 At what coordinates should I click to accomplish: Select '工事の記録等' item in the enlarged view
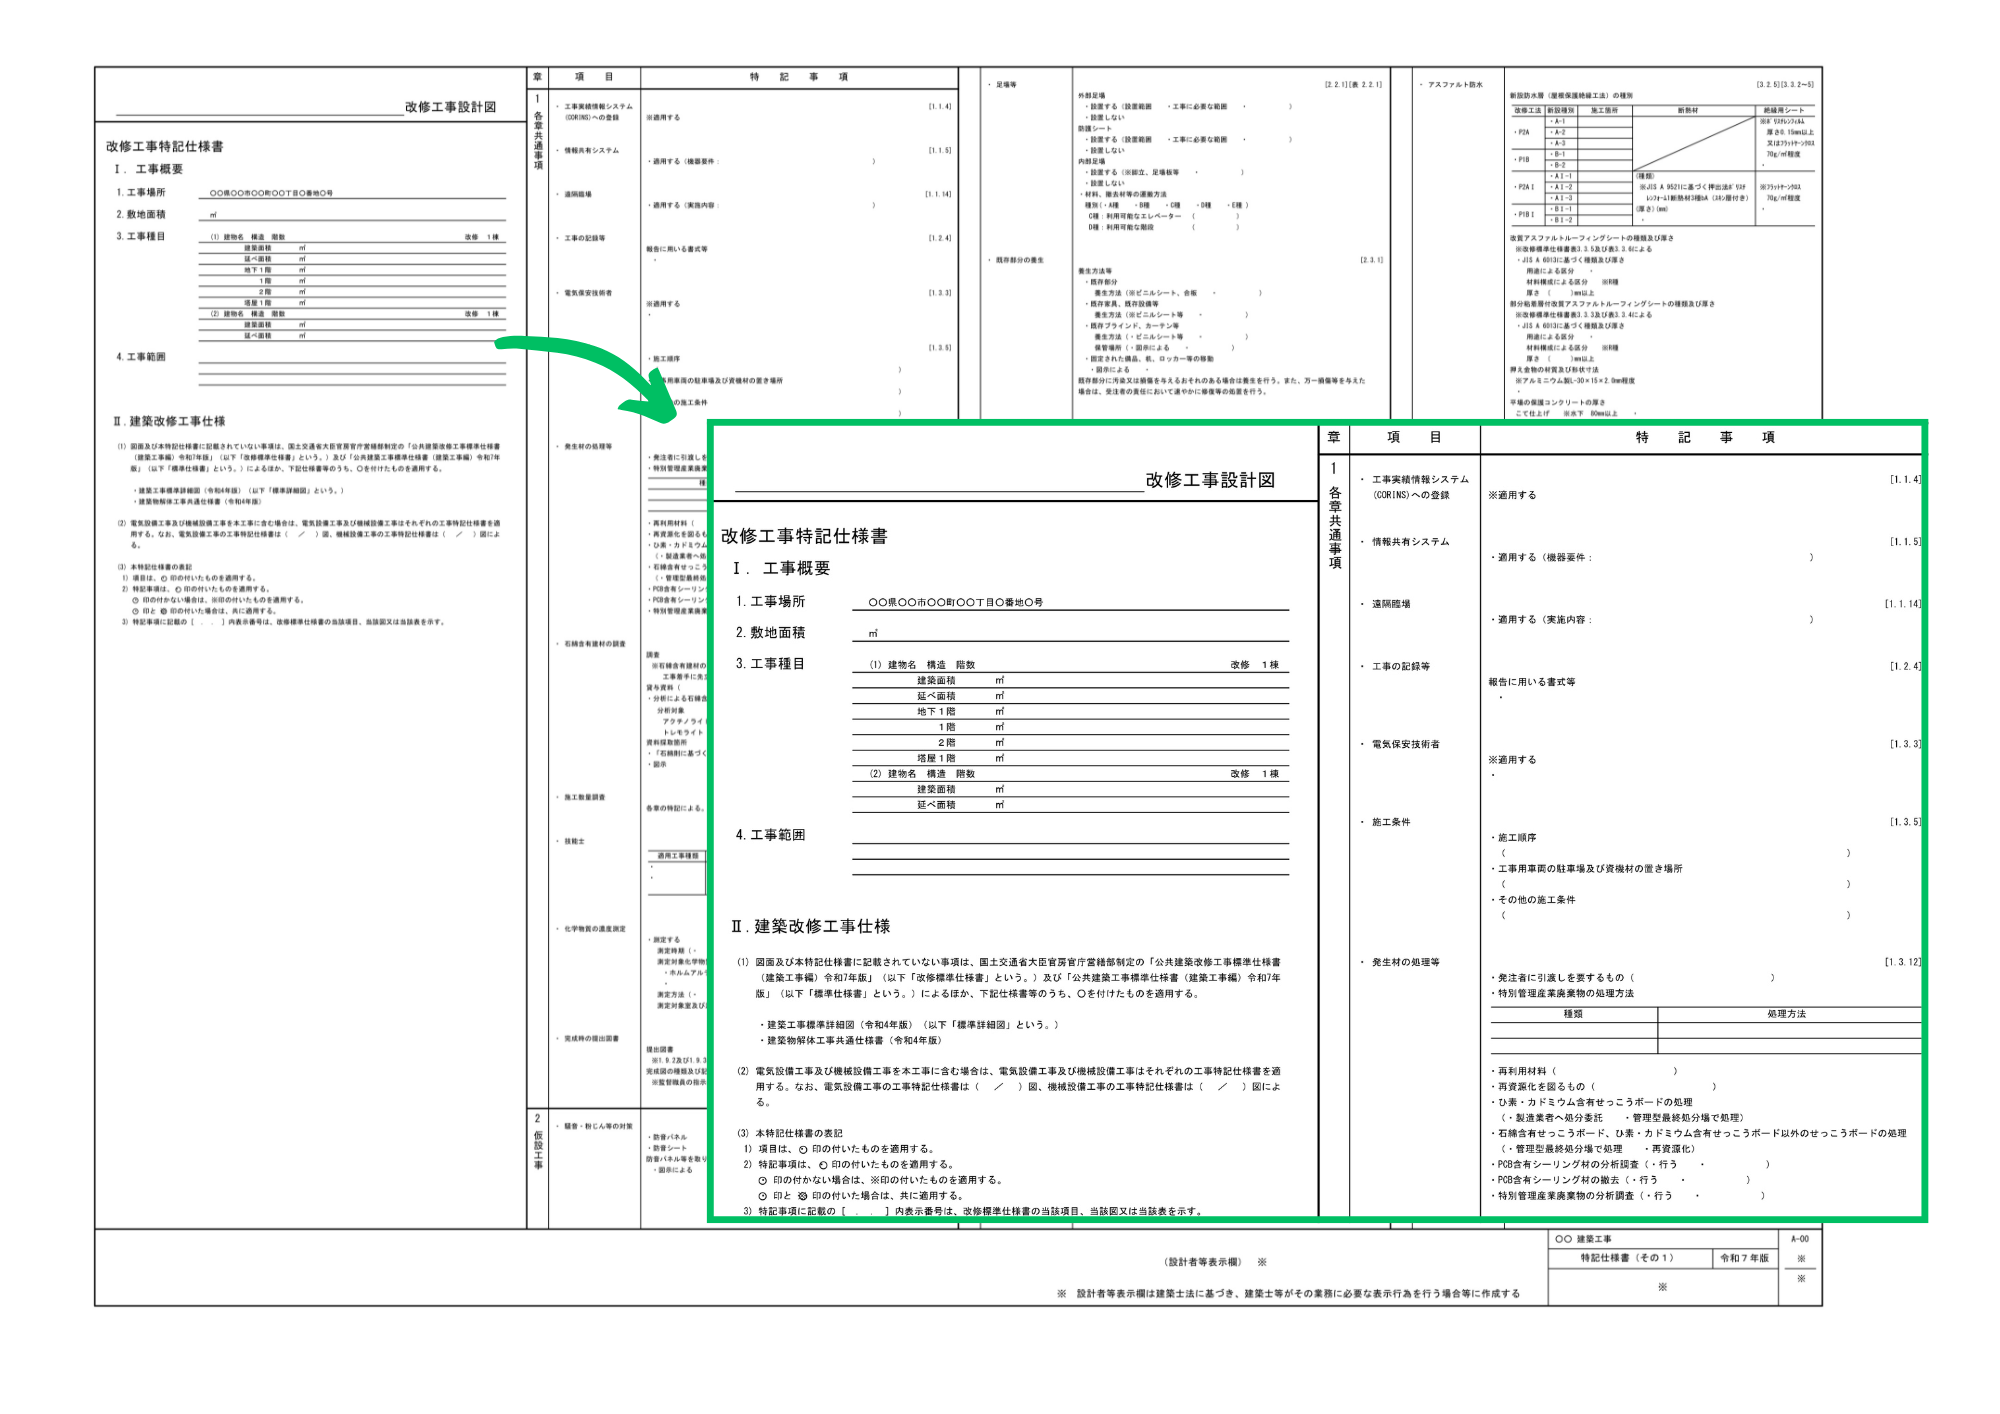pos(1400,665)
